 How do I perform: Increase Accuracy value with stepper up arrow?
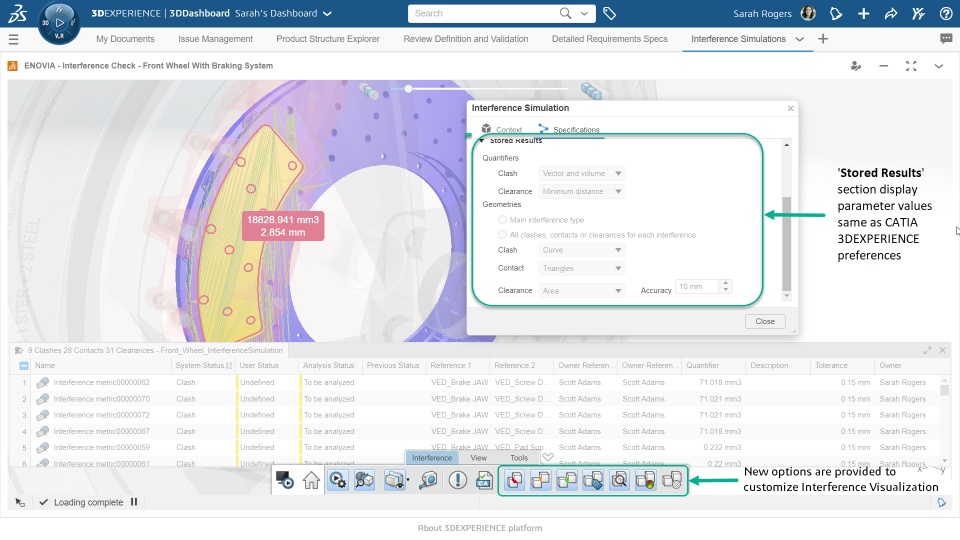pos(726,283)
